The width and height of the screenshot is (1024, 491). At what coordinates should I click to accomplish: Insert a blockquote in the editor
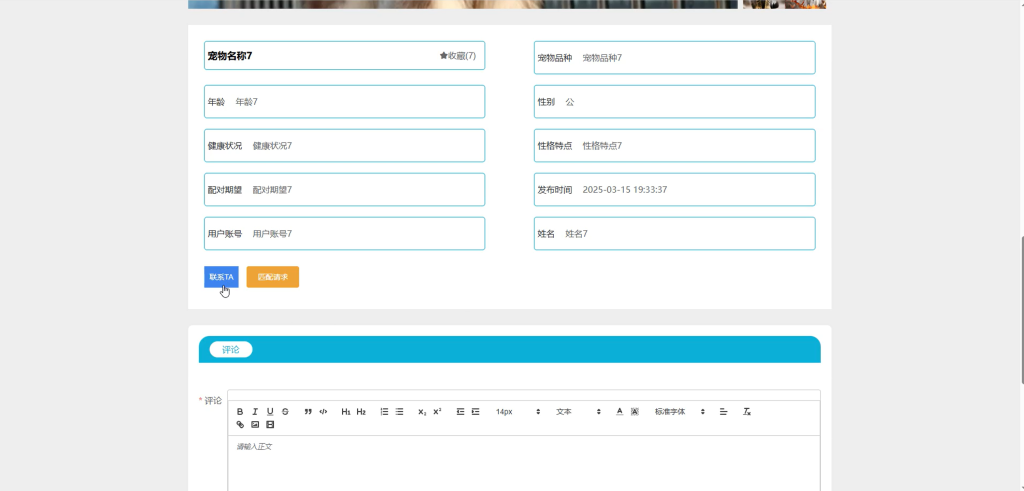tap(308, 412)
